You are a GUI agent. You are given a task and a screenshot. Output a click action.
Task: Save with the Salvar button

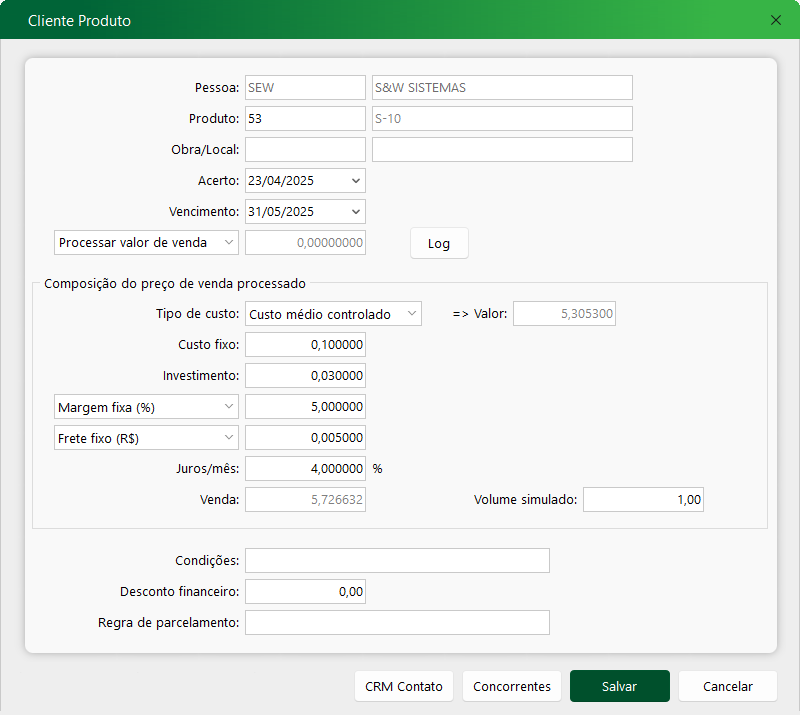click(x=619, y=686)
